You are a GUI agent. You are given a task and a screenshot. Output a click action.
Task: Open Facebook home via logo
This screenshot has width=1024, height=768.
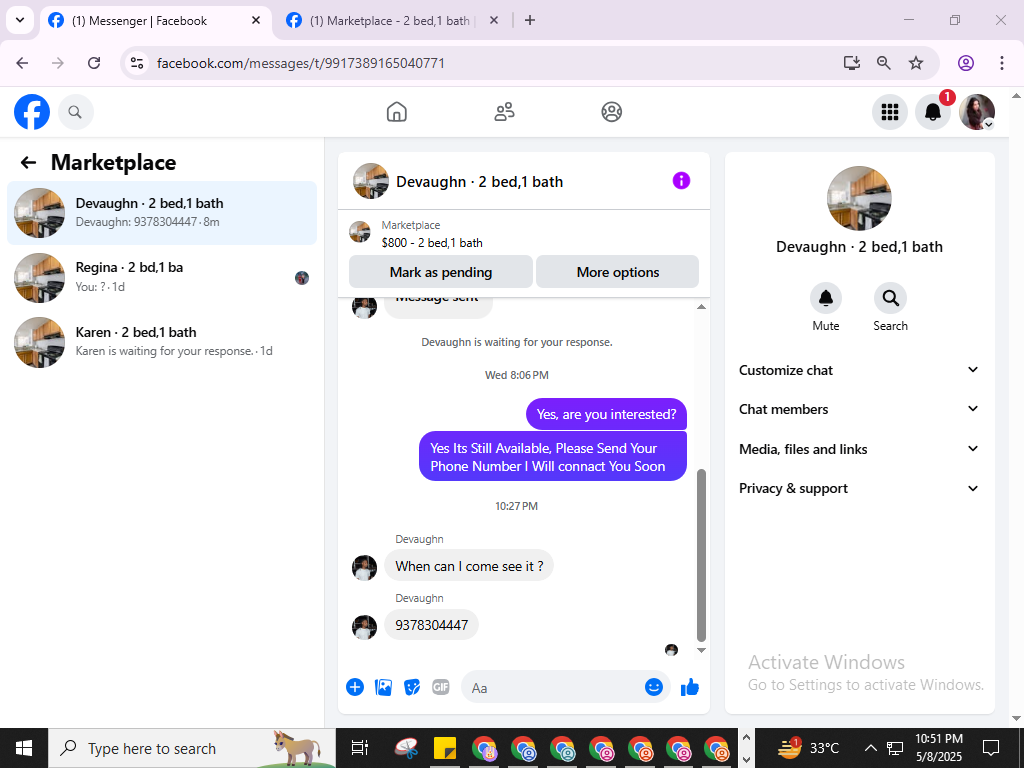[x=32, y=112]
